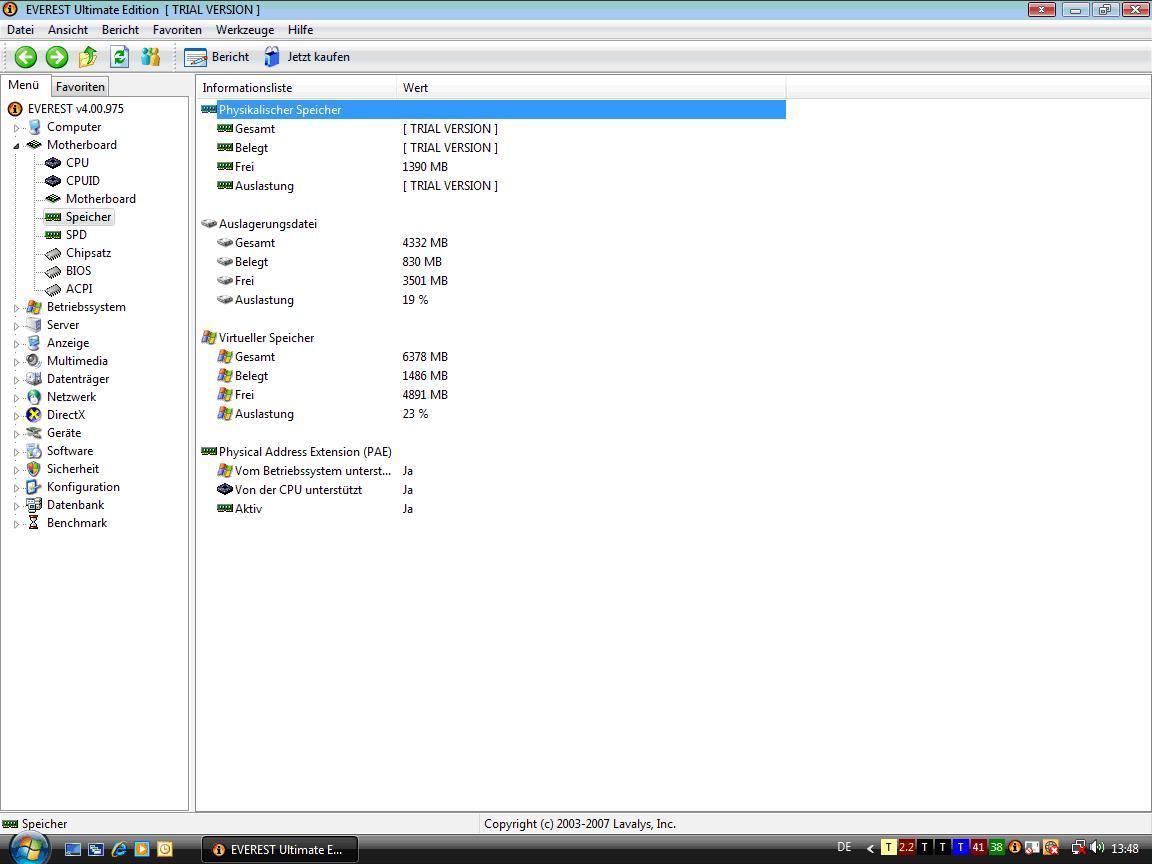Select the Speicher memory item

click(79, 217)
